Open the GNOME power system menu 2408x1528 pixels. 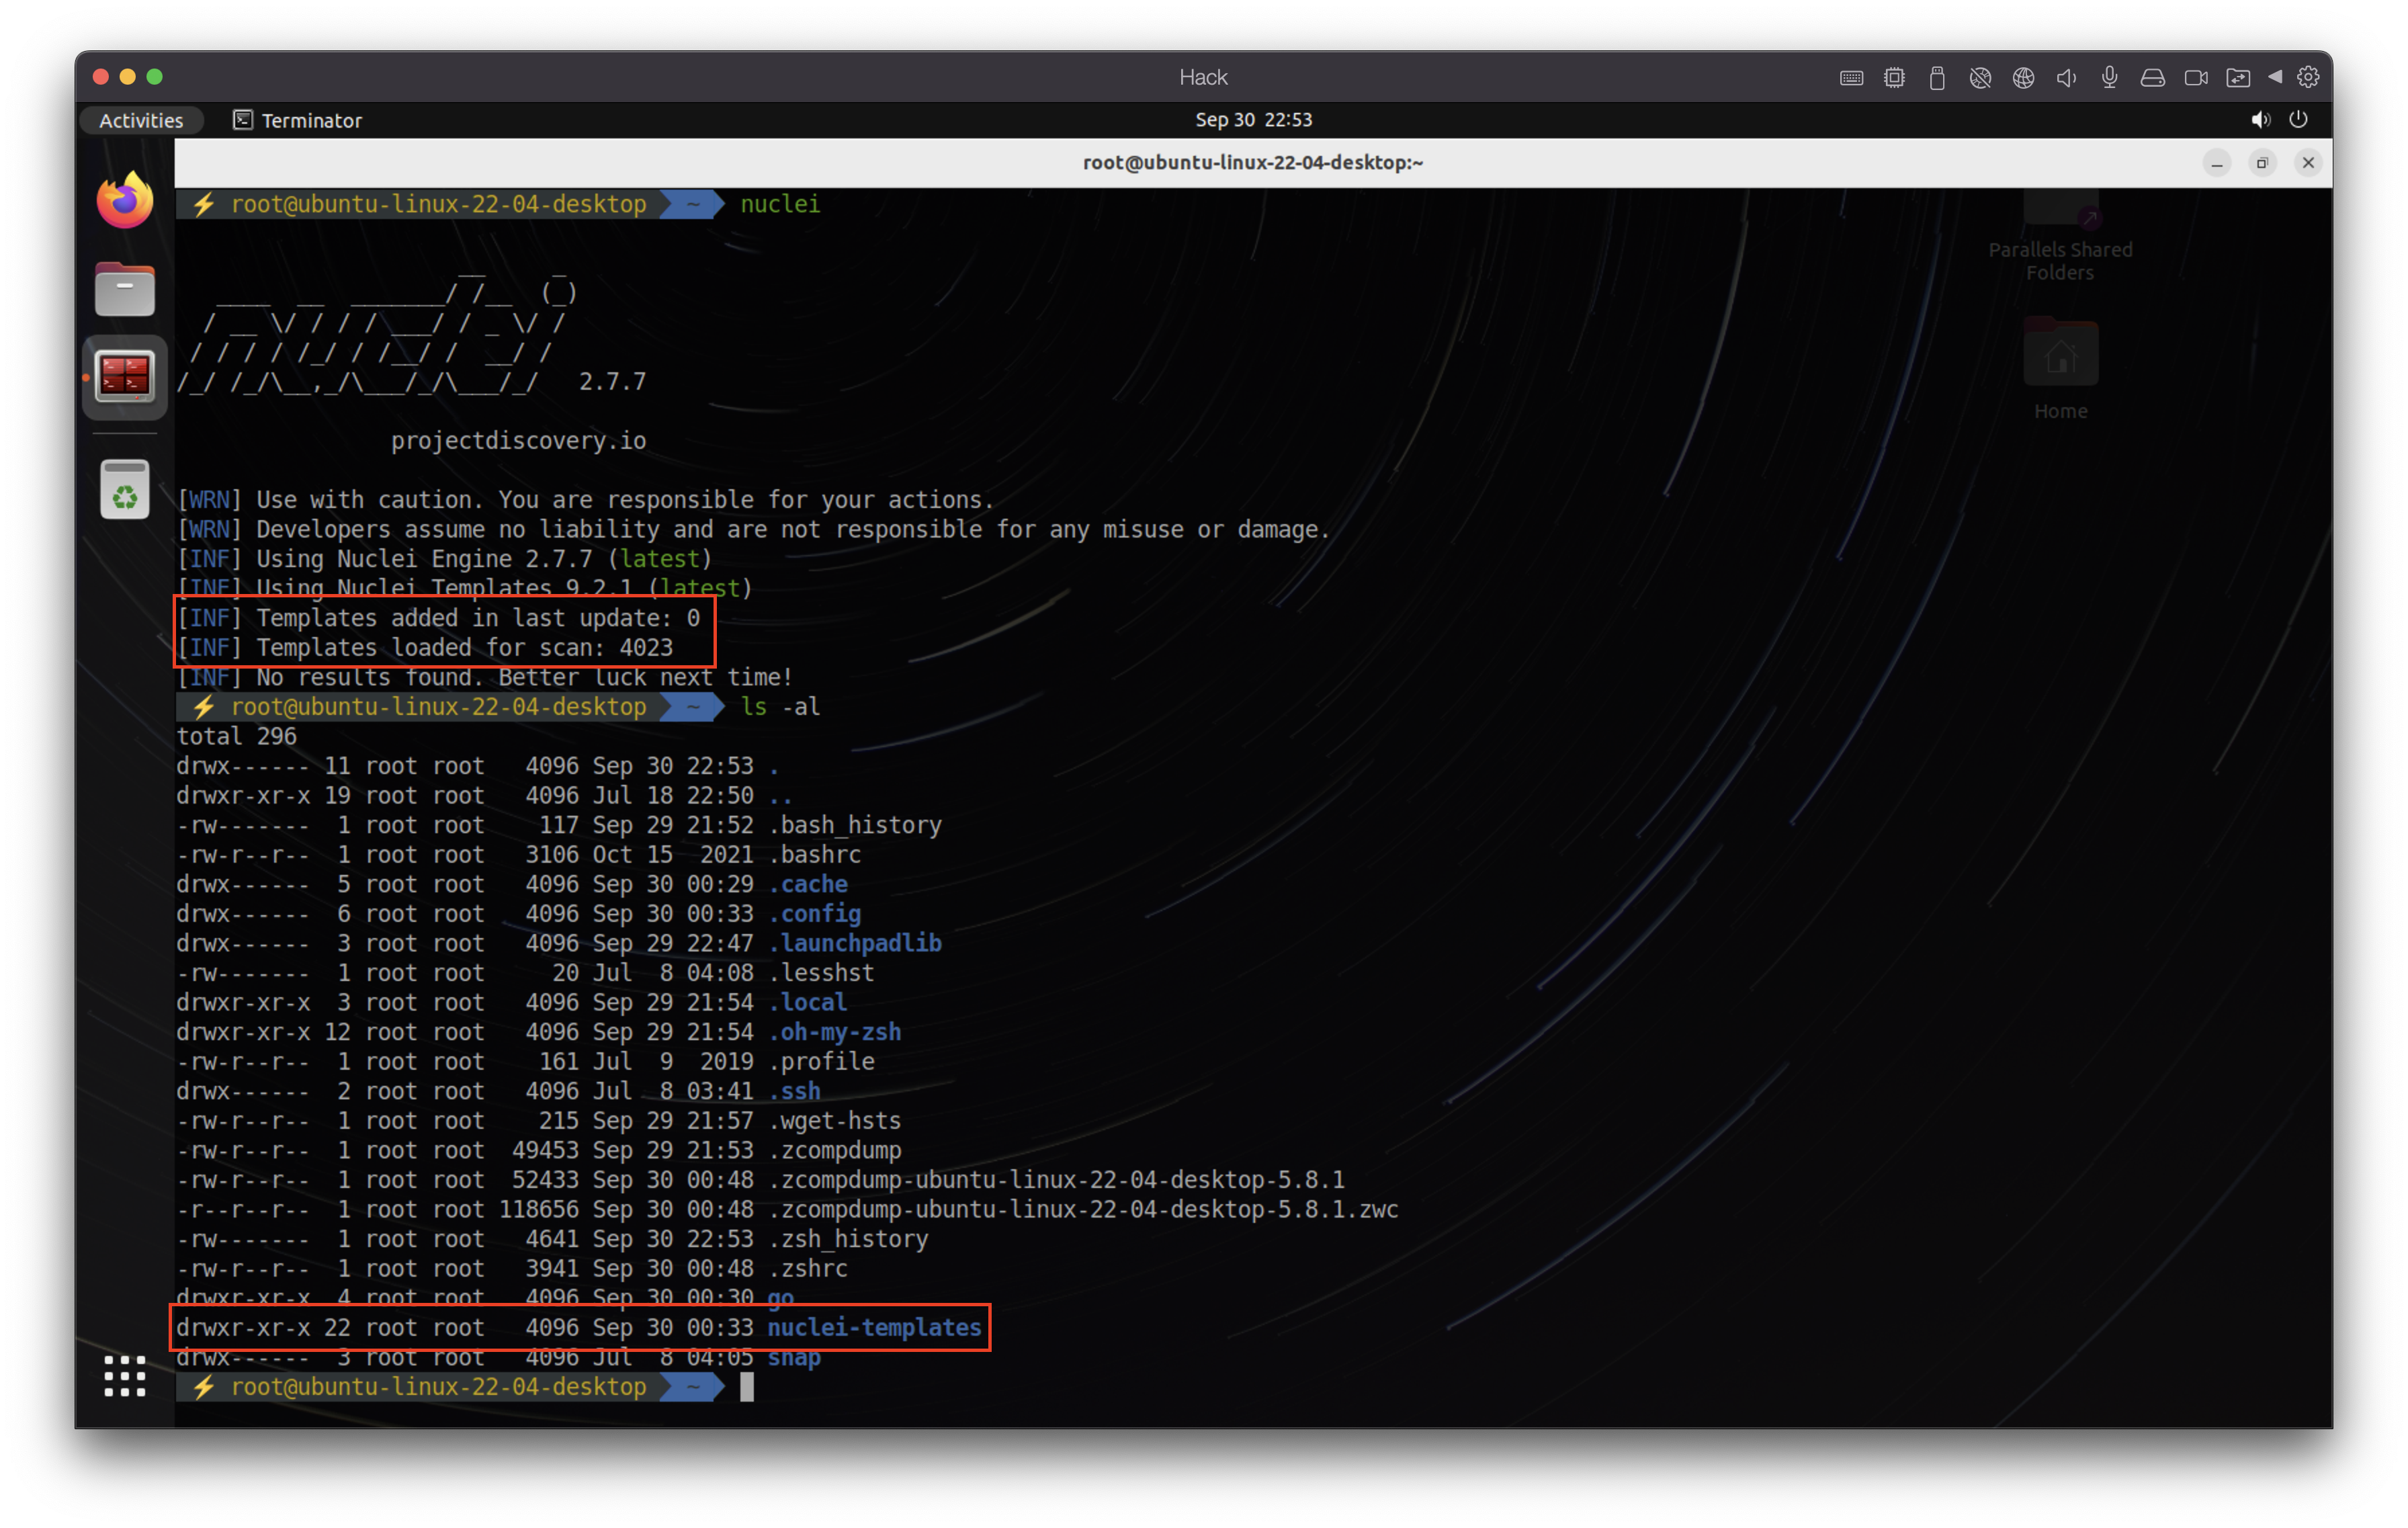[2298, 120]
